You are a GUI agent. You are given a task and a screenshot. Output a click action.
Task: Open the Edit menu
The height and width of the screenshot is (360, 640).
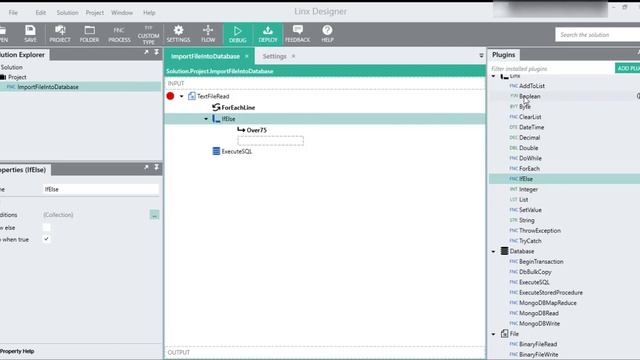point(40,13)
